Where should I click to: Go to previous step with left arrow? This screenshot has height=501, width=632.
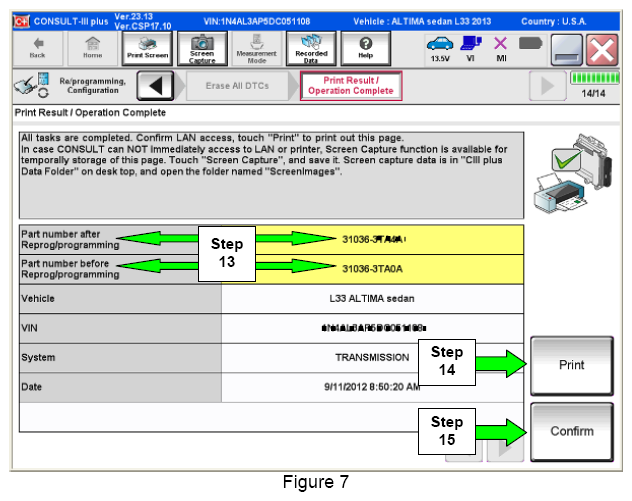156,86
